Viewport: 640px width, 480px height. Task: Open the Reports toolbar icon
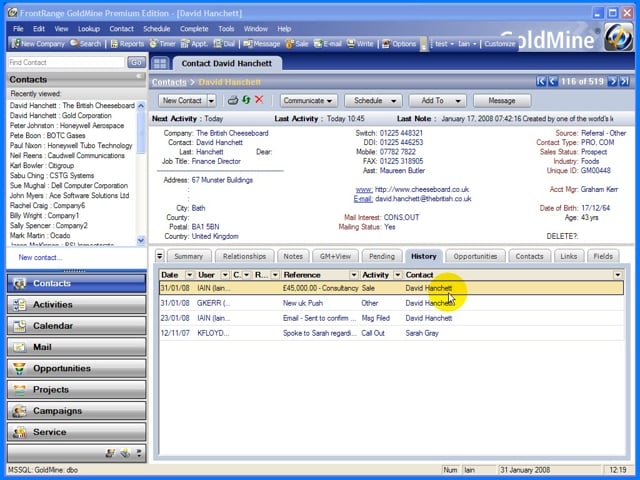[127, 44]
